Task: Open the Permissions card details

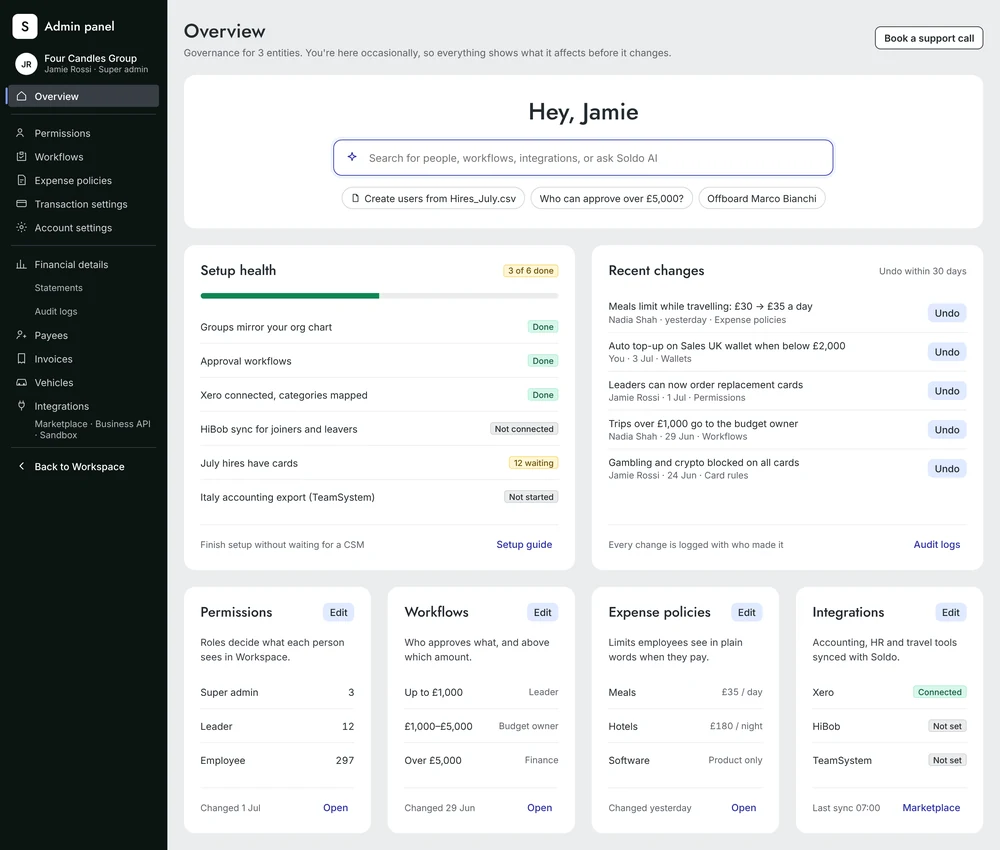Action: click(335, 807)
